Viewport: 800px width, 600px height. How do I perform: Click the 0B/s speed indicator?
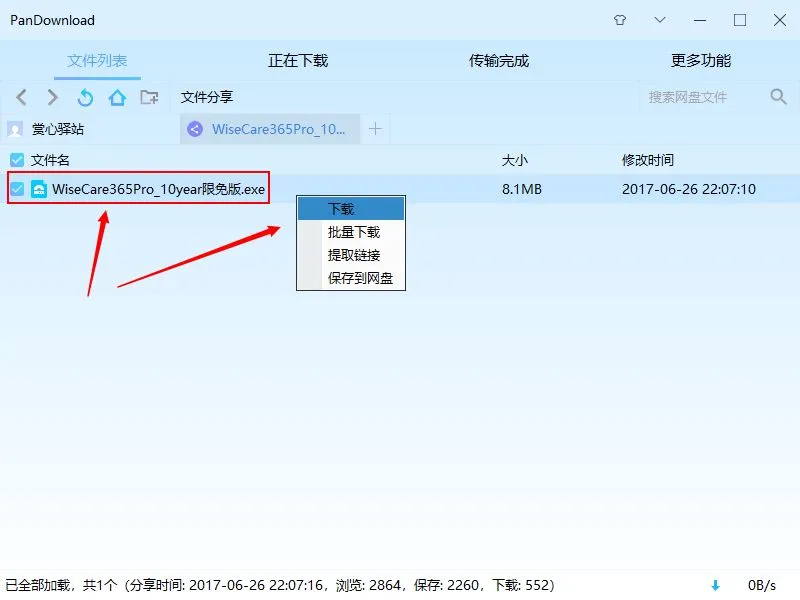(762, 585)
